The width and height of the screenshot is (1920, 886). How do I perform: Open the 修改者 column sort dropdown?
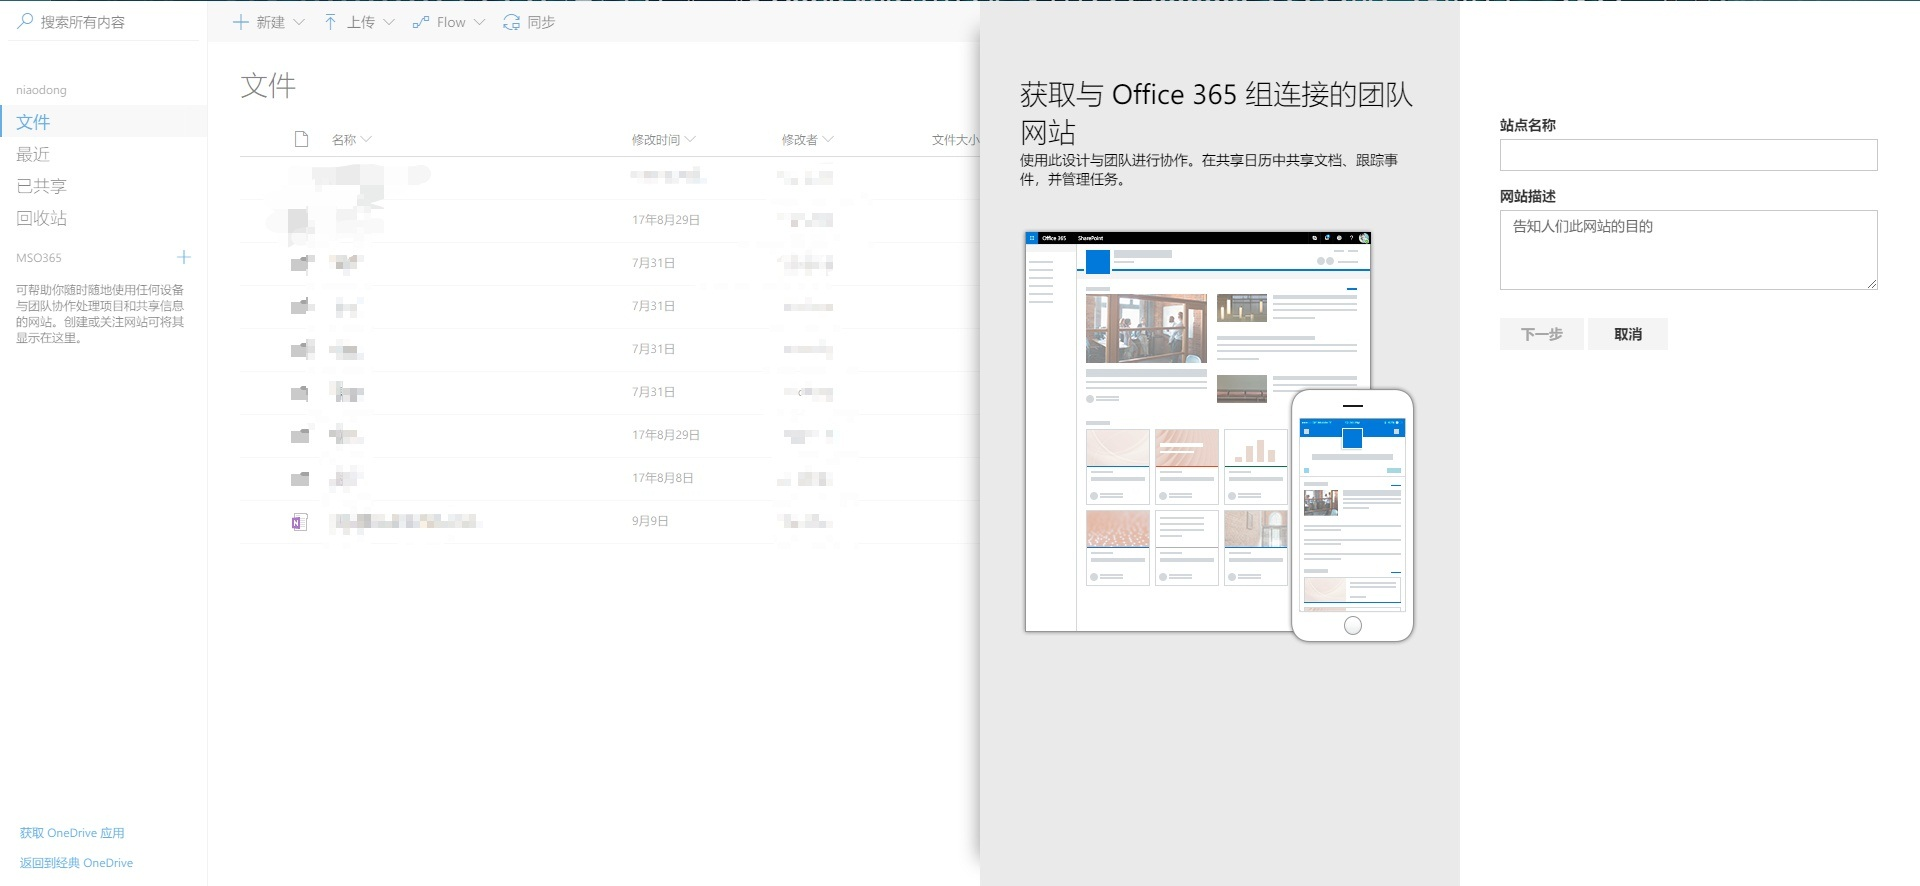[x=828, y=139]
